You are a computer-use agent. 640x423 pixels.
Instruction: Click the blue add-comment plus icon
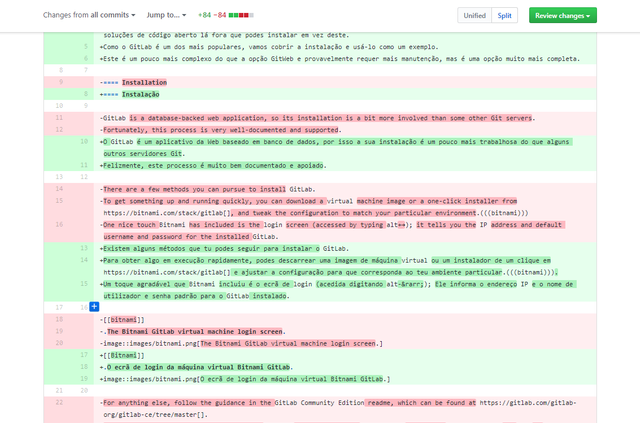[94, 307]
